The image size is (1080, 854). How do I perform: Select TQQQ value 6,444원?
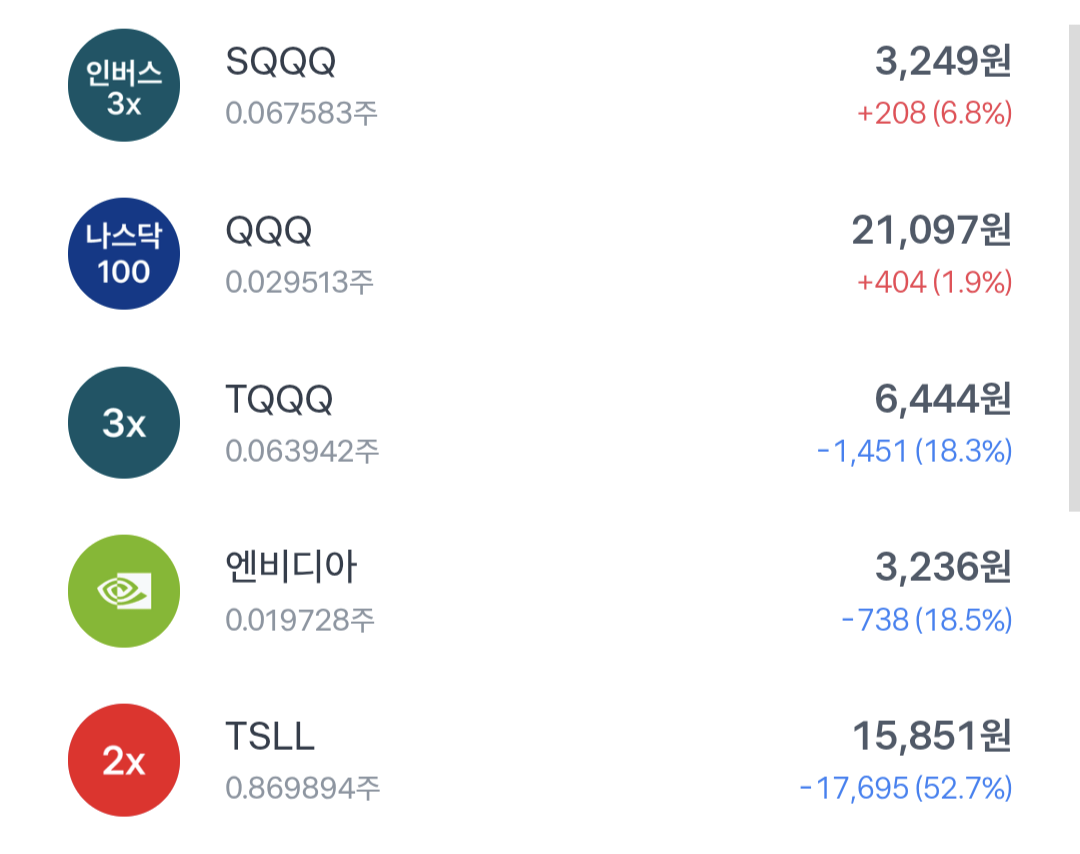[943, 400]
